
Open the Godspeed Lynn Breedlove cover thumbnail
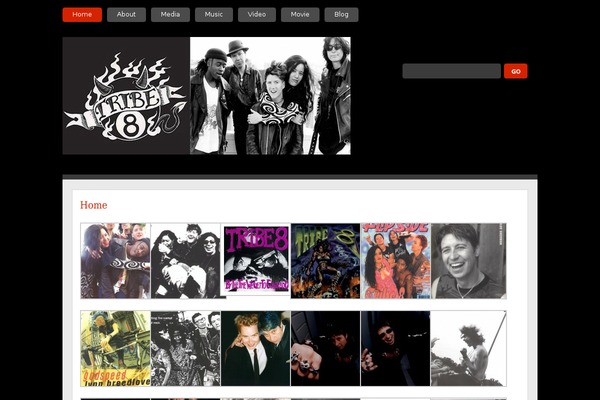(116, 348)
